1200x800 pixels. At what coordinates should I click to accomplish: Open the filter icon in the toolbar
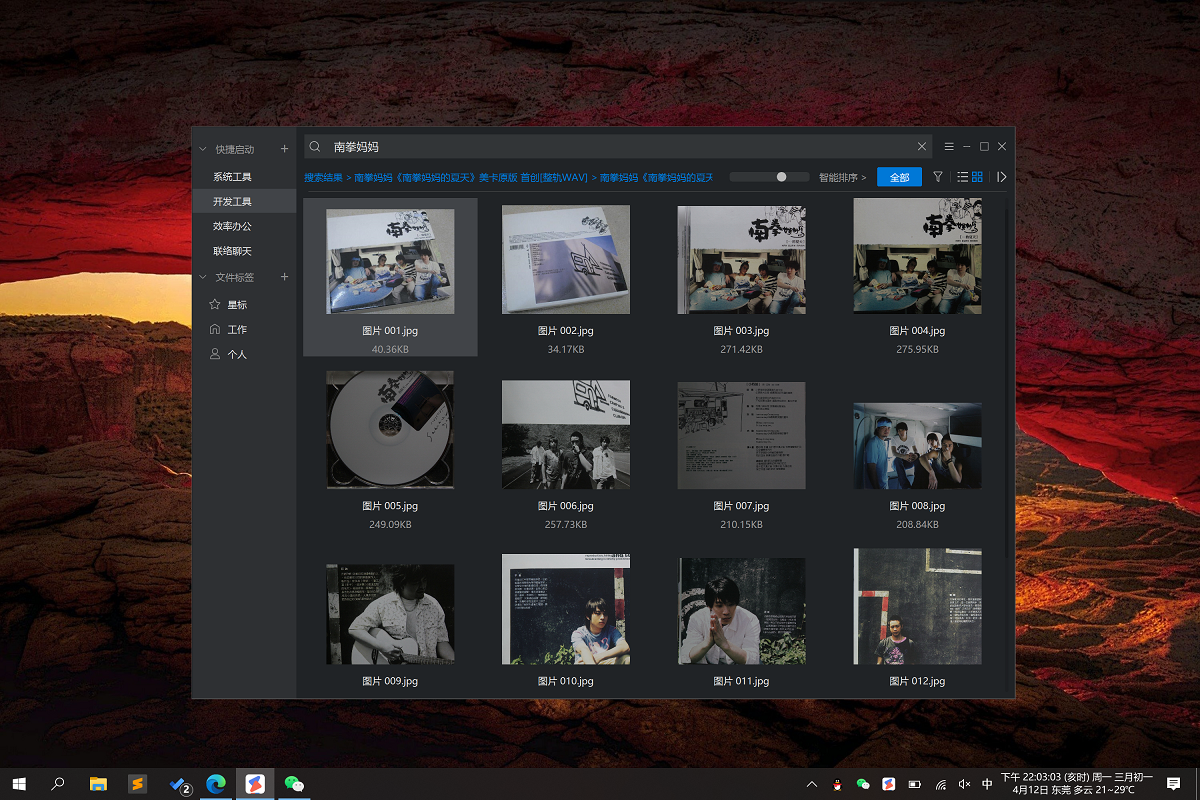[x=937, y=176]
